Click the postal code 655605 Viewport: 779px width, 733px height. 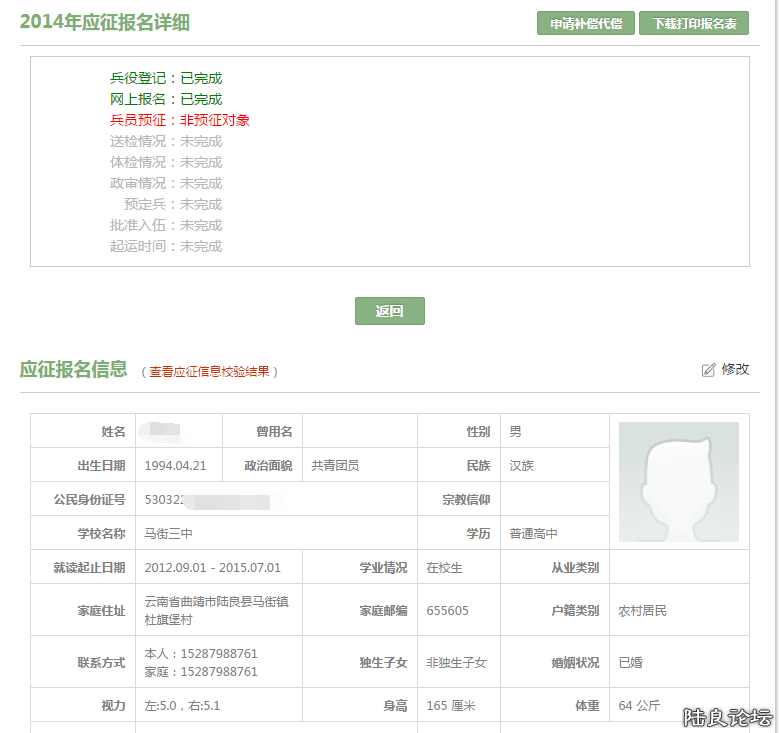click(448, 611)
